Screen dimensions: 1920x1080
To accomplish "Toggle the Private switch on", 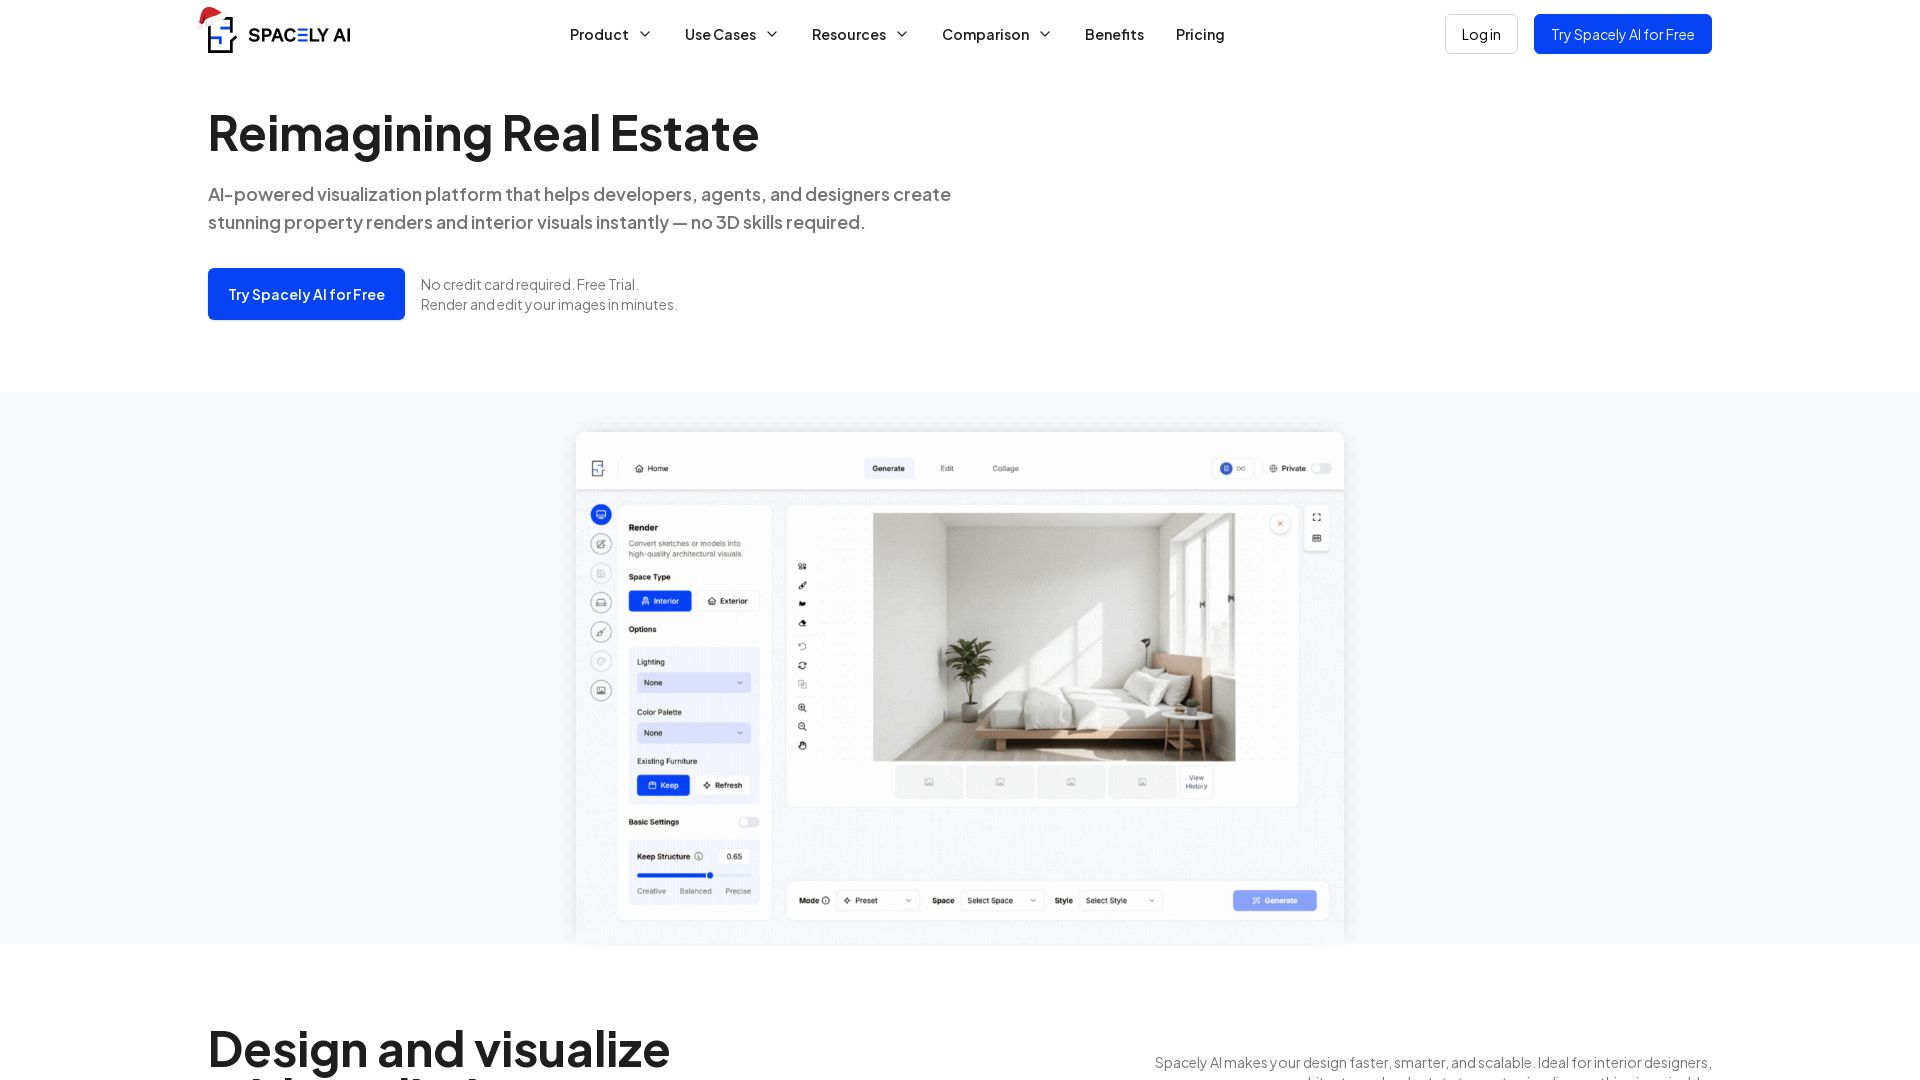I will [x=1321, y=469].
